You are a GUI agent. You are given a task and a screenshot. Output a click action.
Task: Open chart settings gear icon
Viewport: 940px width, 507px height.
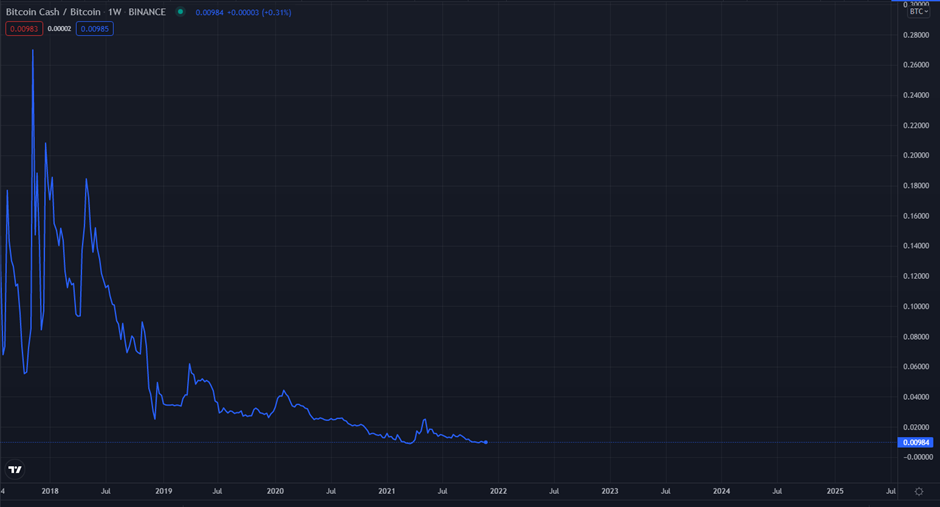click(918, 491)
